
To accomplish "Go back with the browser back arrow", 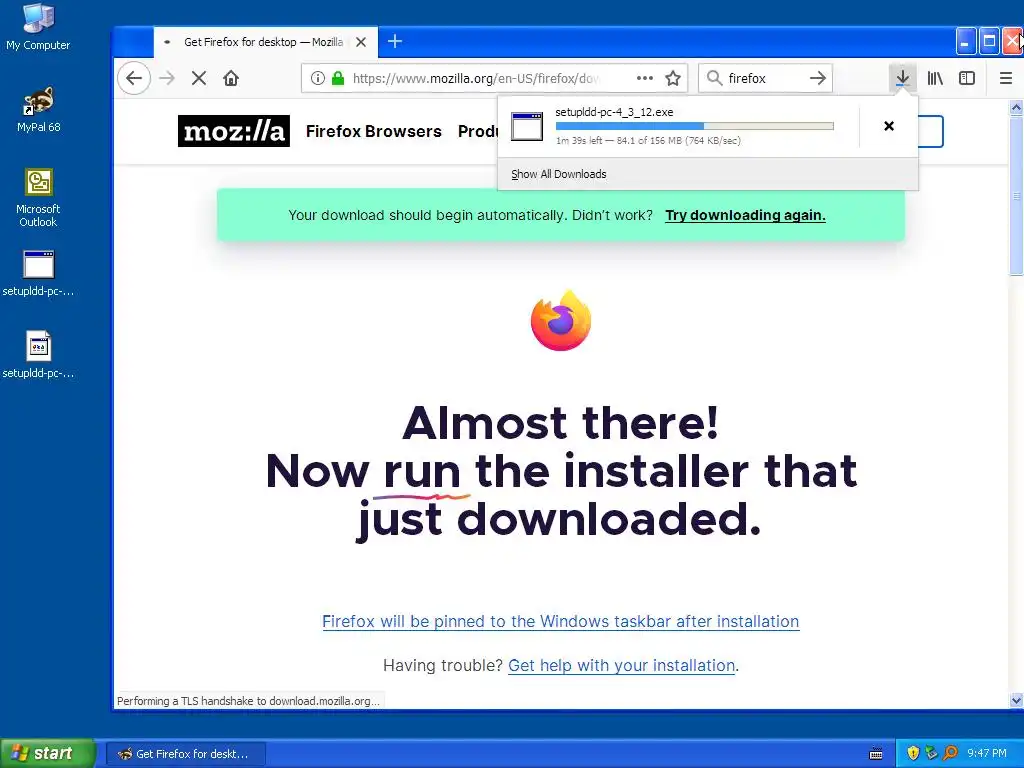I will click(x=134, y=78).
